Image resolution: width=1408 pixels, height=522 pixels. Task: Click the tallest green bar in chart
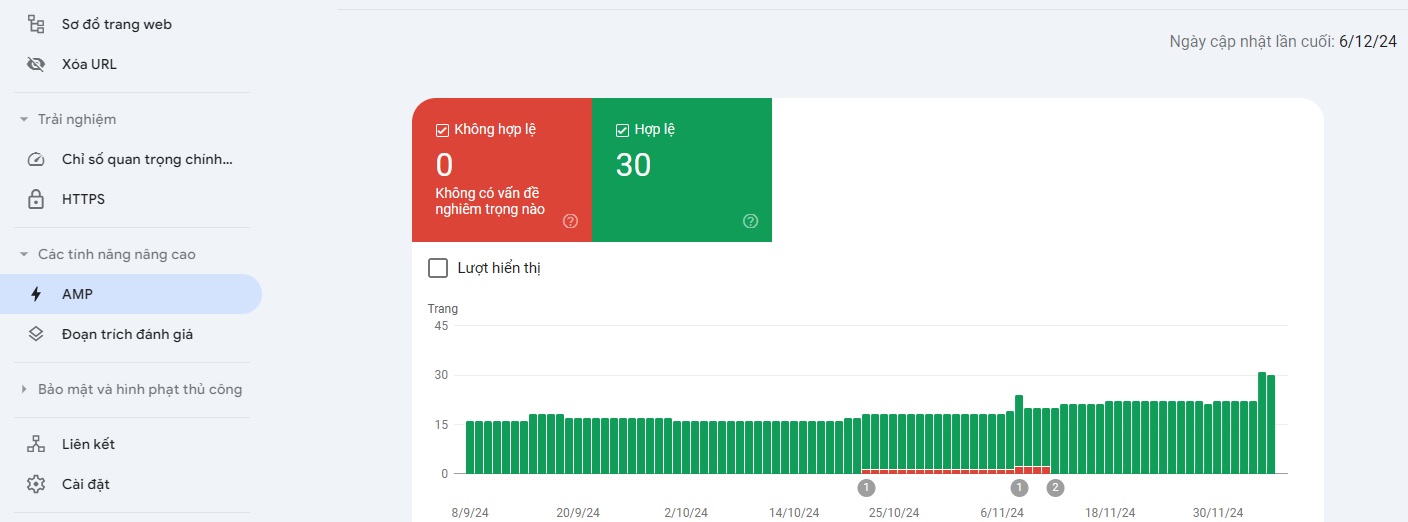1262,423
